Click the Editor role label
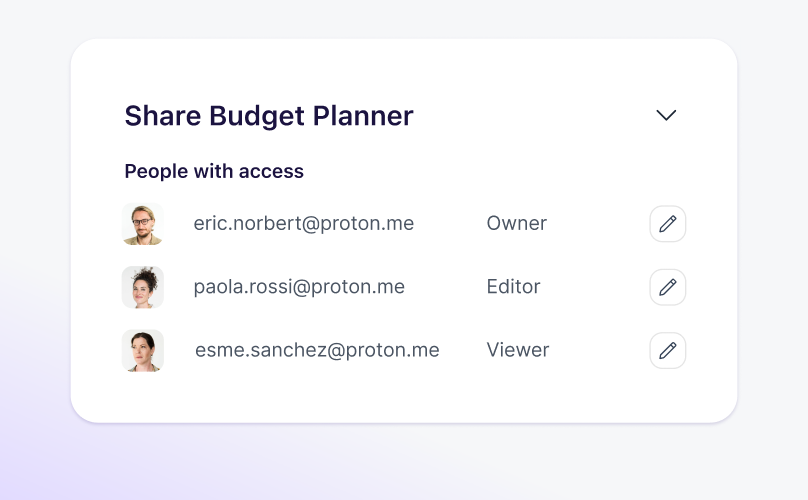 click(513, 287)
